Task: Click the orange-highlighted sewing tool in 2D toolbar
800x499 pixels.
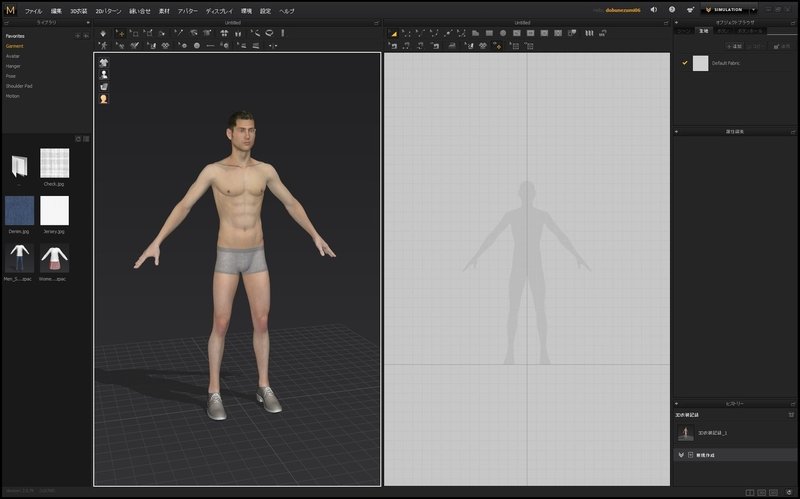Action: (497, 46)
